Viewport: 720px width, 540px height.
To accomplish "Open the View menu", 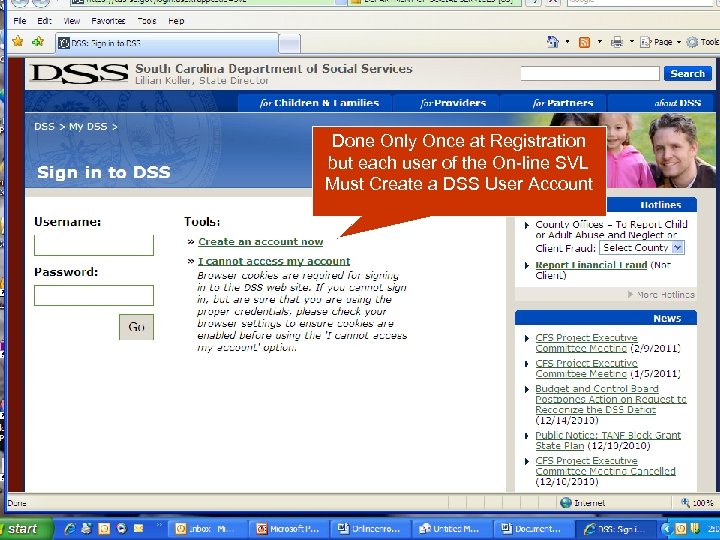I will (72, 21).
